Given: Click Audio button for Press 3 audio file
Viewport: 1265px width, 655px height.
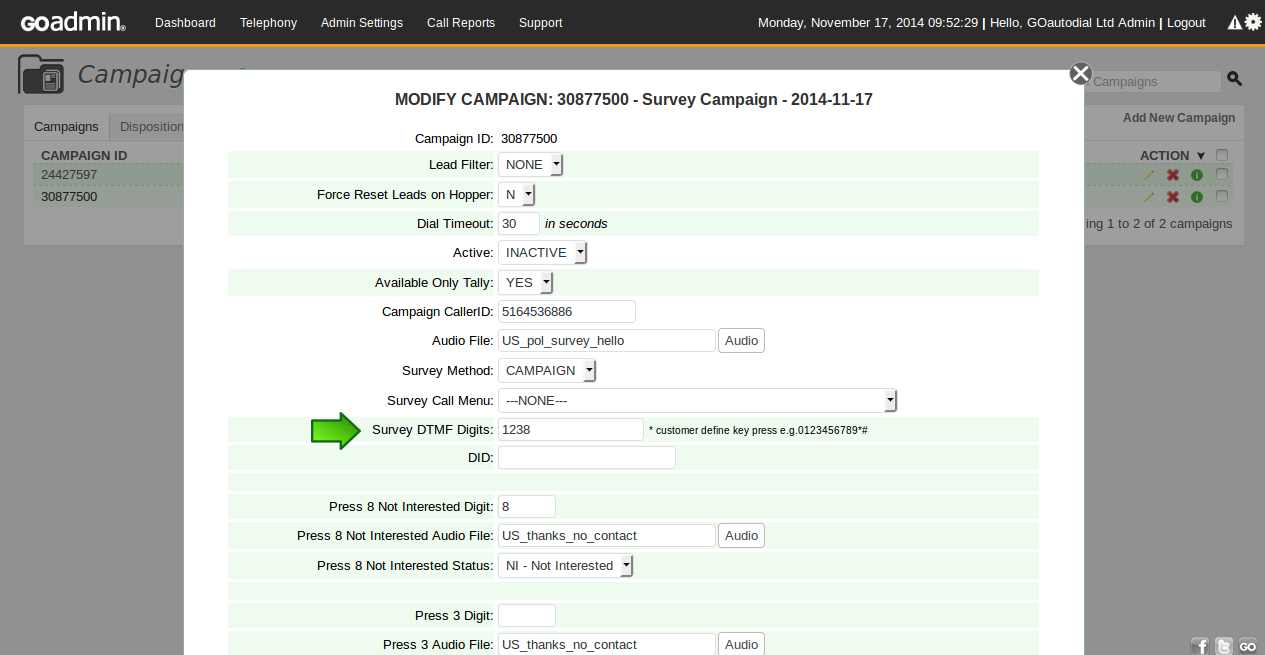Looking at the screenshot, I should click(741, 644).
